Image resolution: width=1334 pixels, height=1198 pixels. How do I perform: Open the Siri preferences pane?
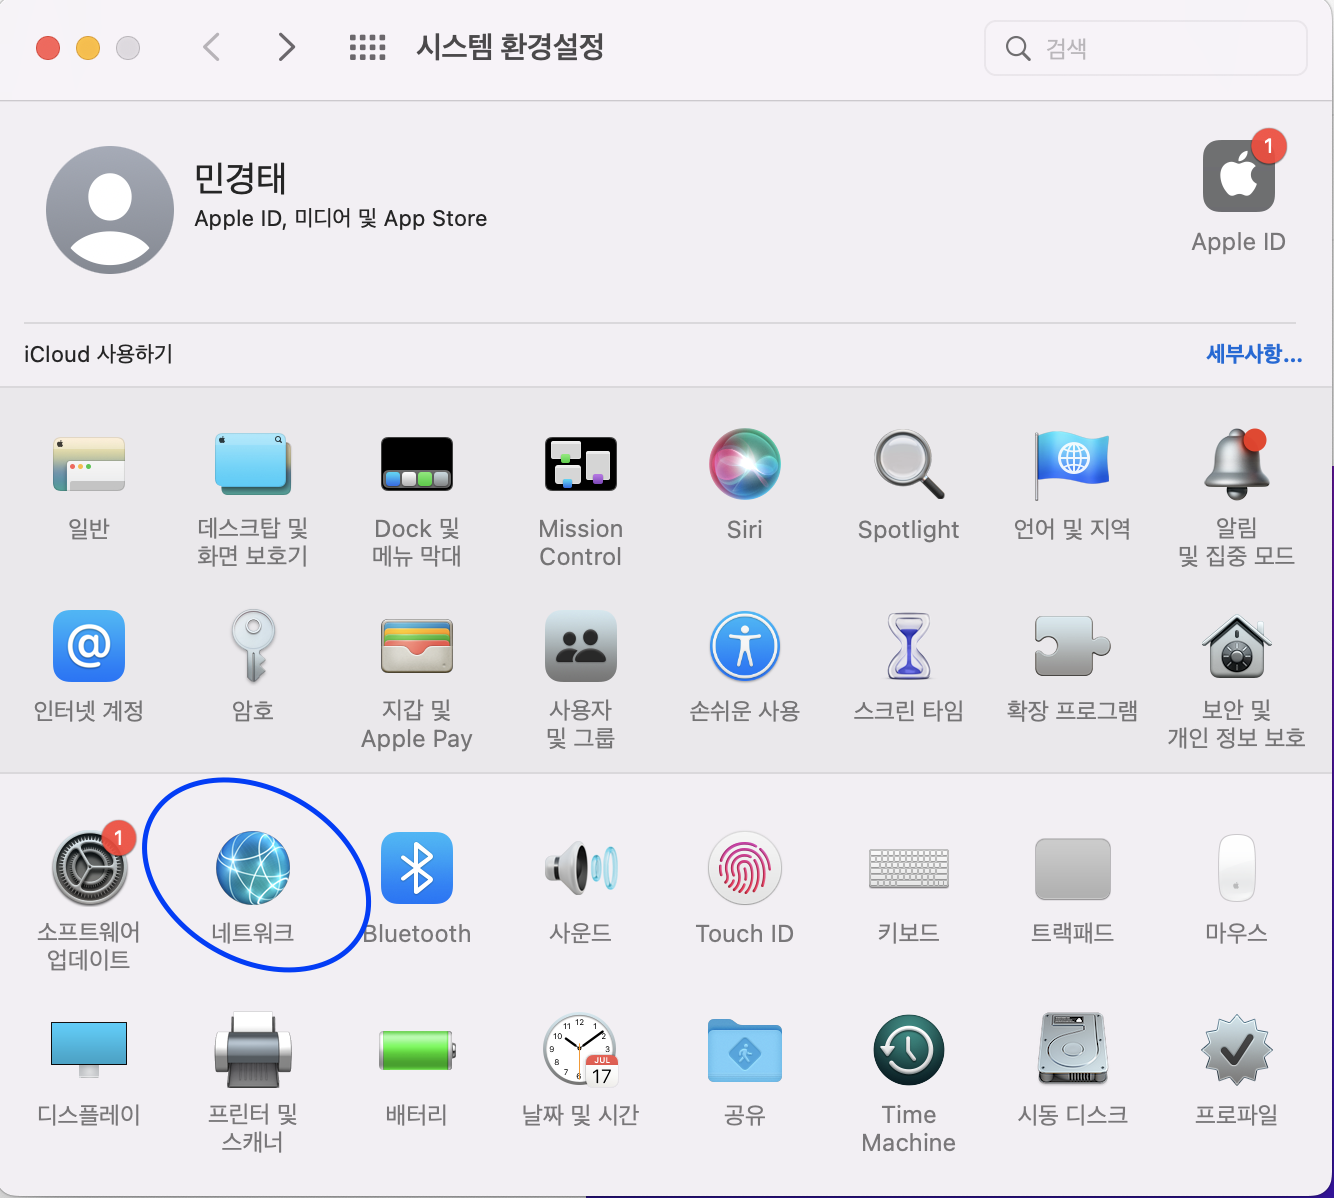745,464
